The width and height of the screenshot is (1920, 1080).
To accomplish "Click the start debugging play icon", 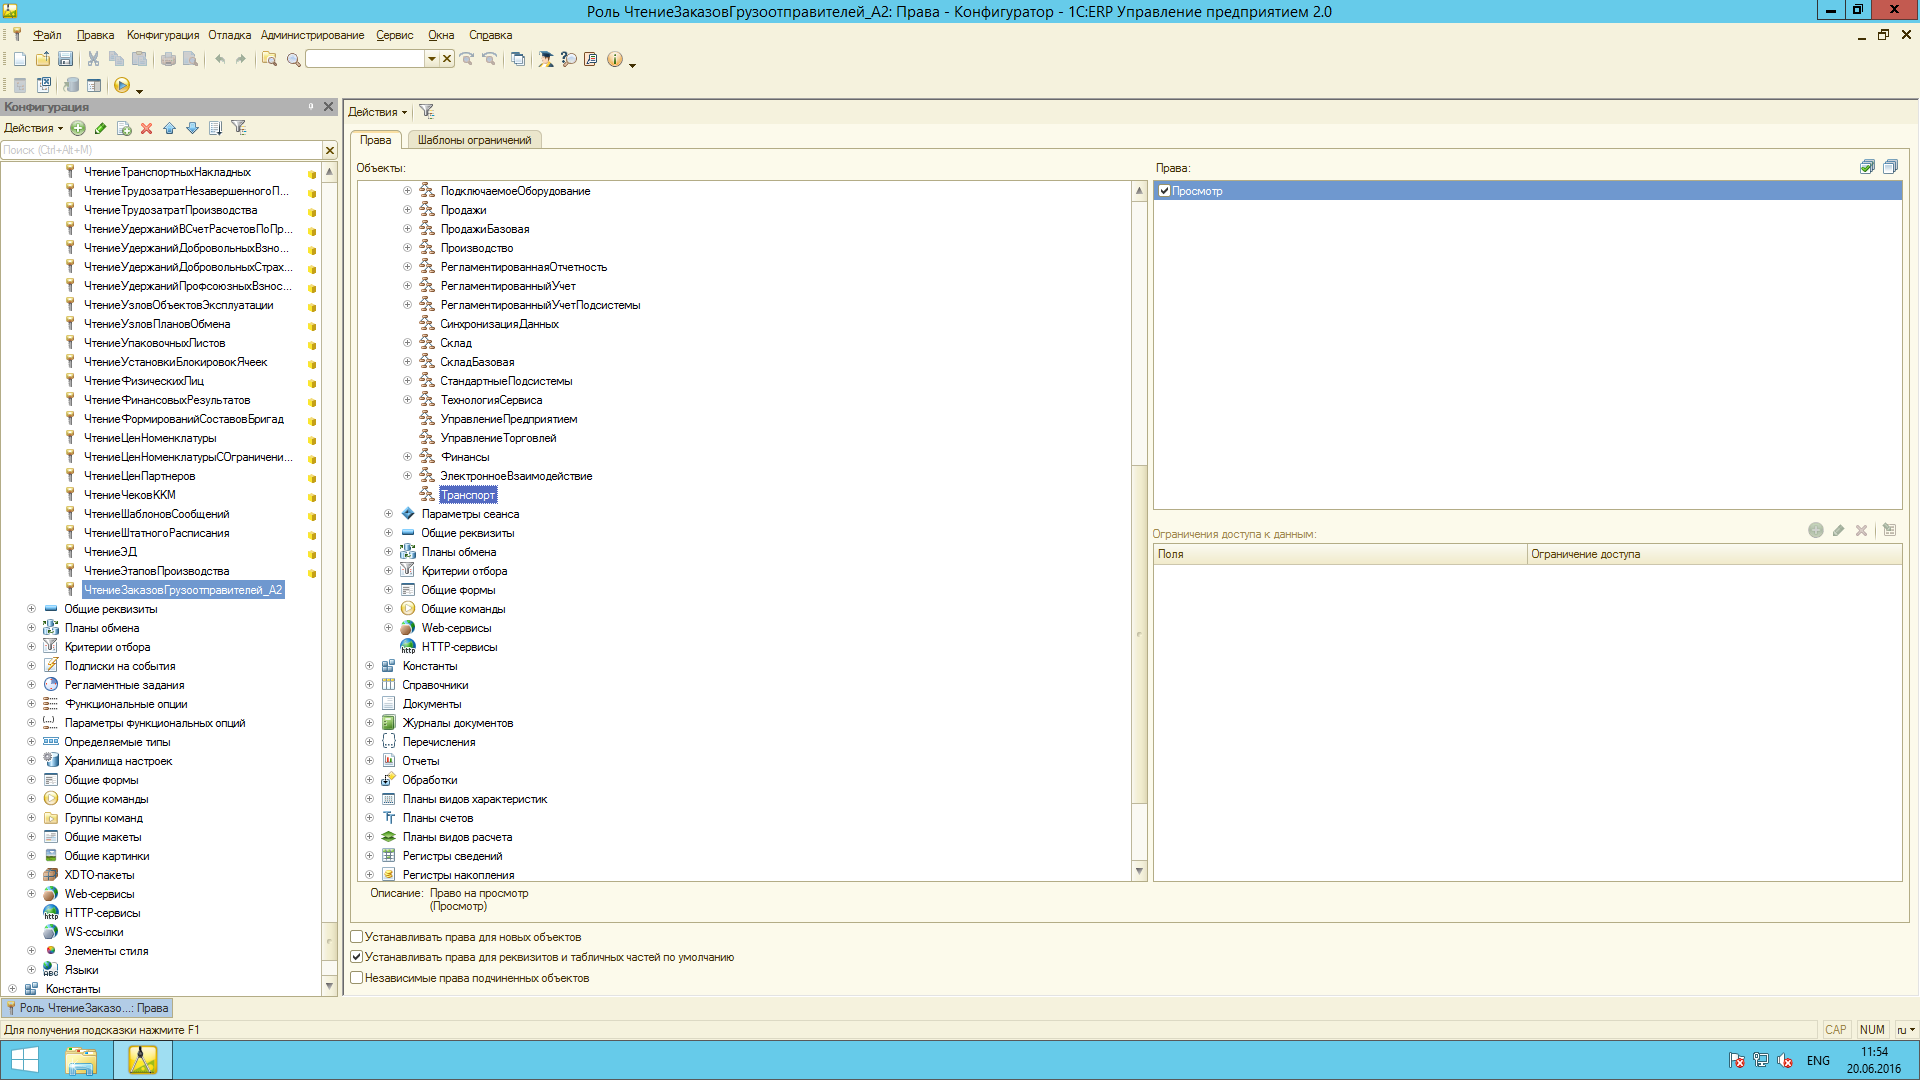I will (122, 86).
